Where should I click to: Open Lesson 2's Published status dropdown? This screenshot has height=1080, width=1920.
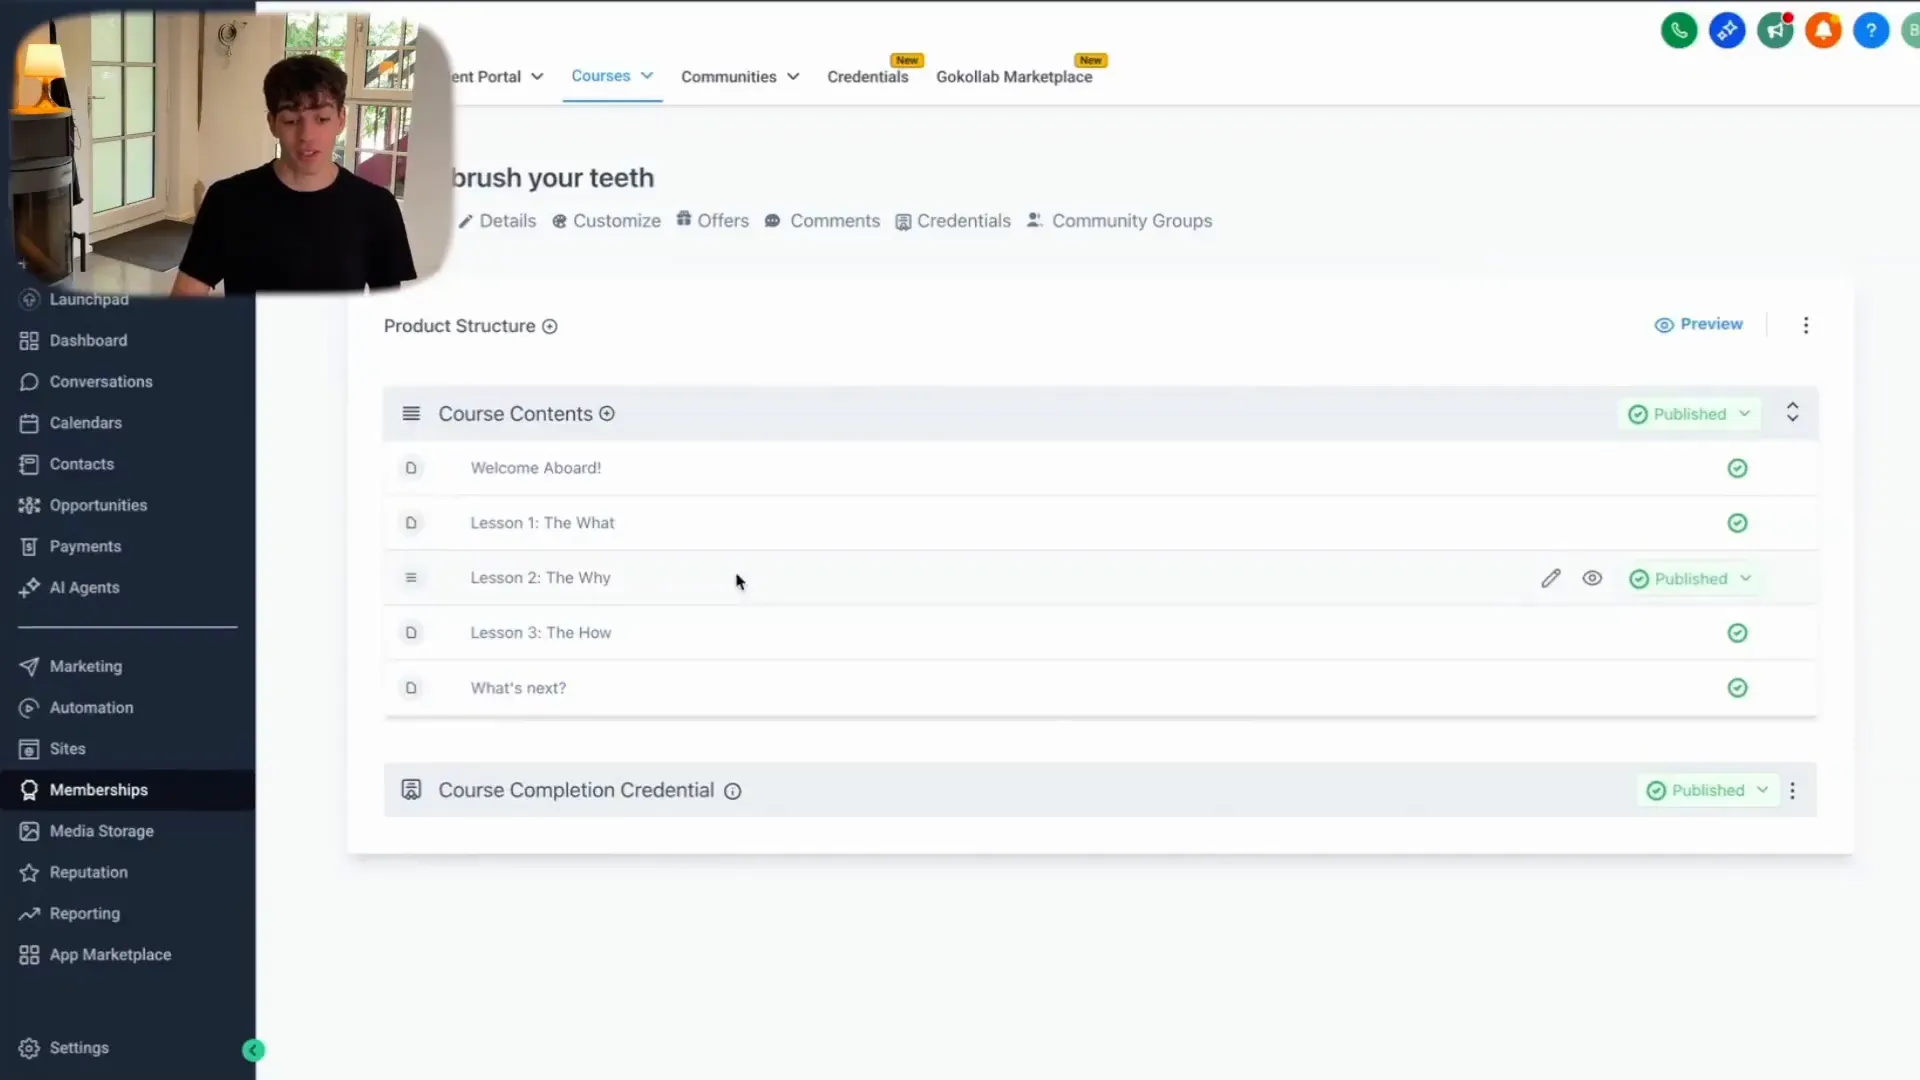(1692, 578)
